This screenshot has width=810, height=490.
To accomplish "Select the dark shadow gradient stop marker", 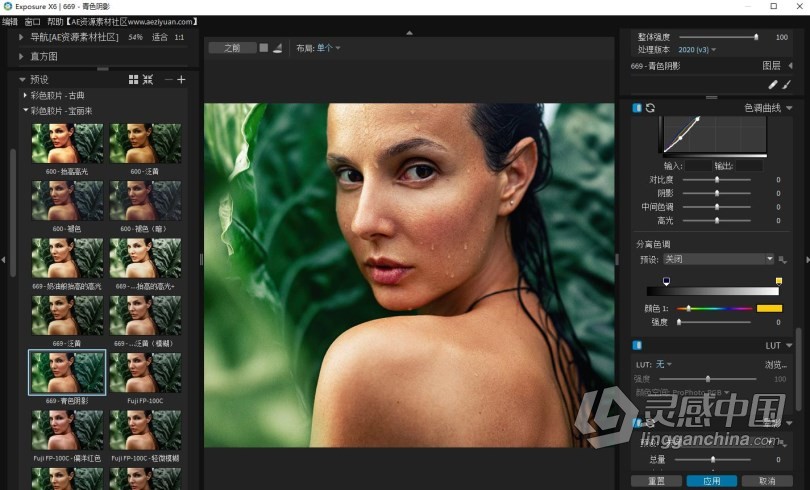I will point(666,281).
